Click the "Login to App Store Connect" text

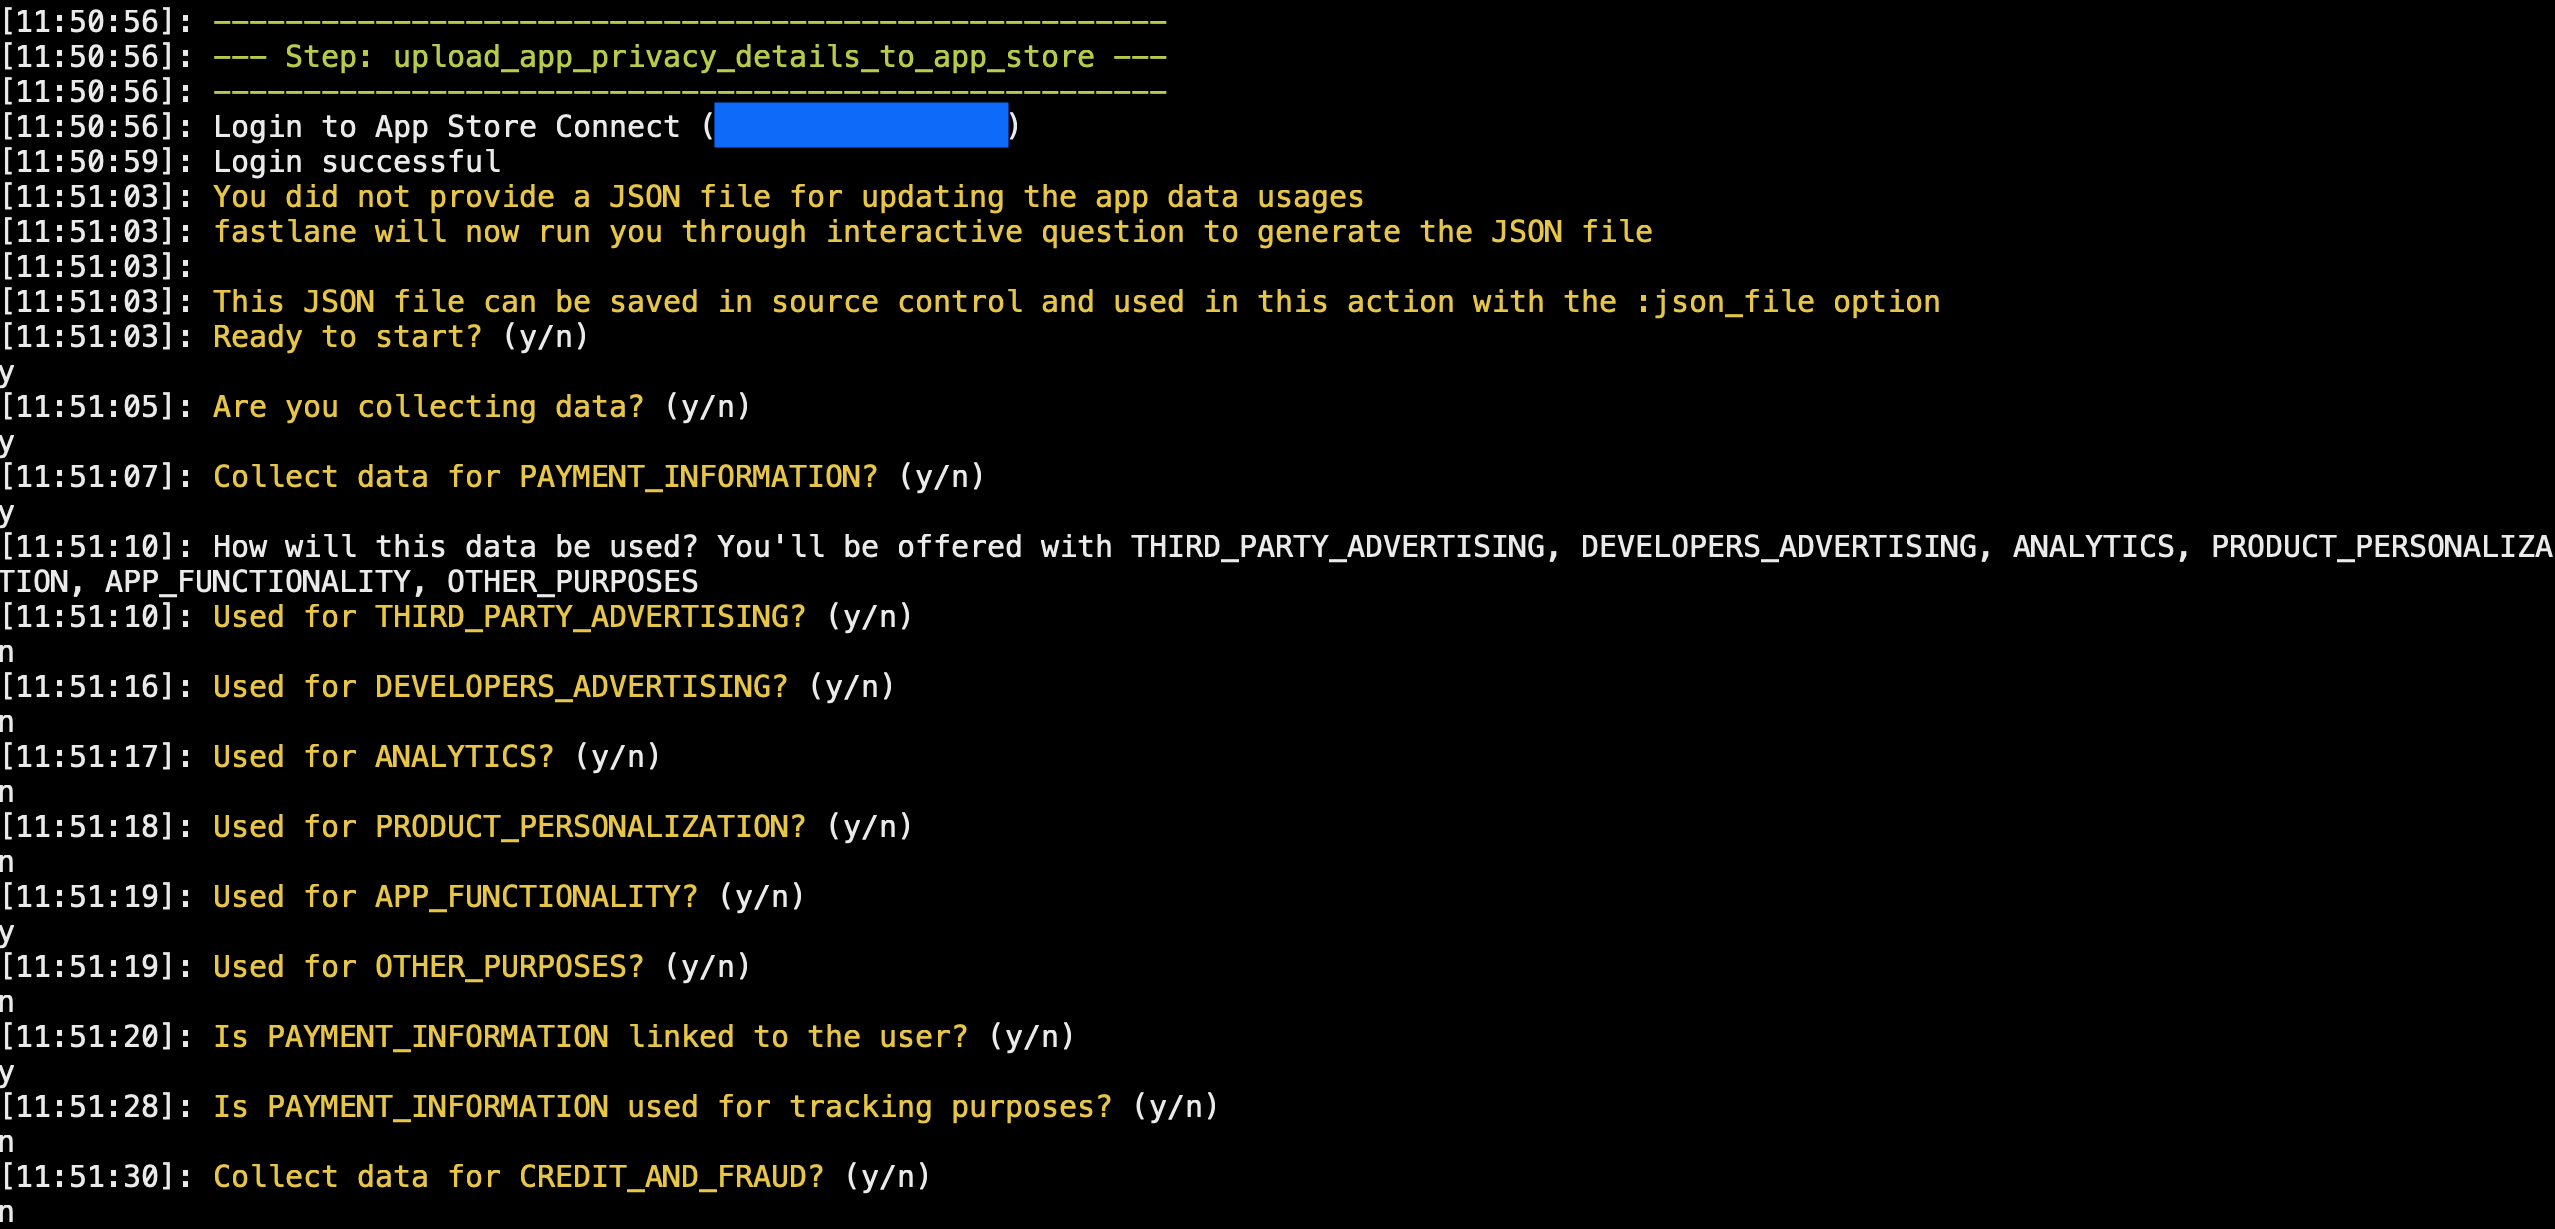click(x=446, y=127)
